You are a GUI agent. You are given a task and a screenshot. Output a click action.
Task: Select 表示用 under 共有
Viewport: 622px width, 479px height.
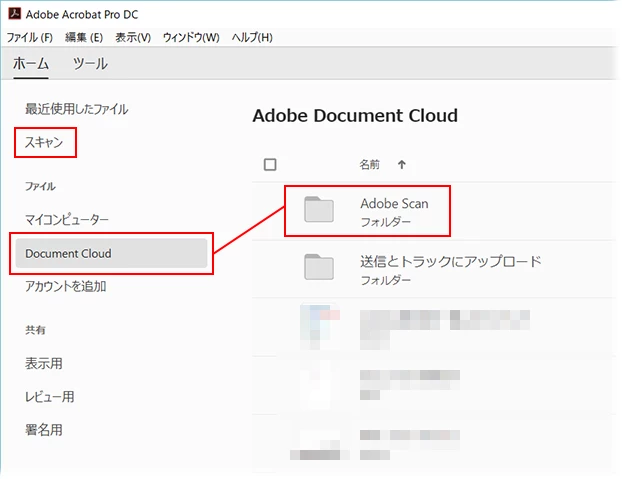44,363
